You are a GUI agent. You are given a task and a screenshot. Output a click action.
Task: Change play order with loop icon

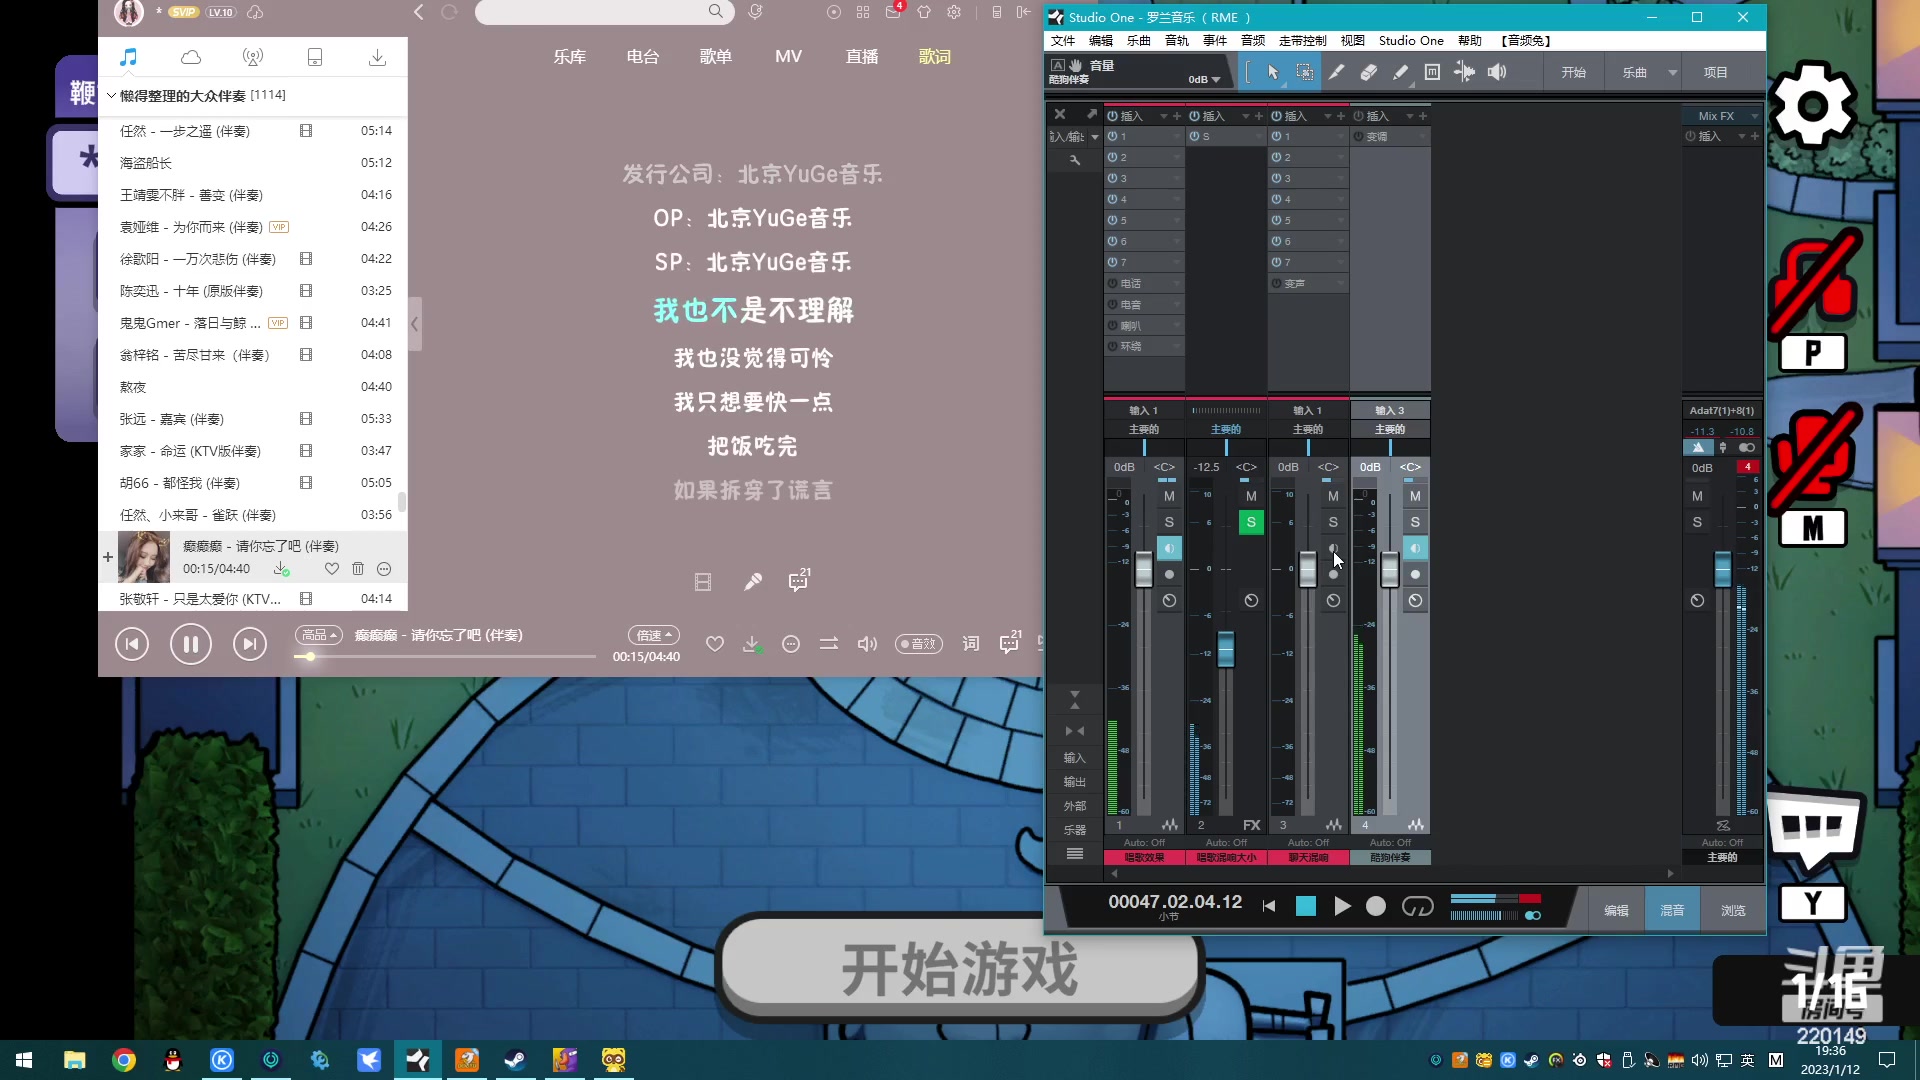829,644
